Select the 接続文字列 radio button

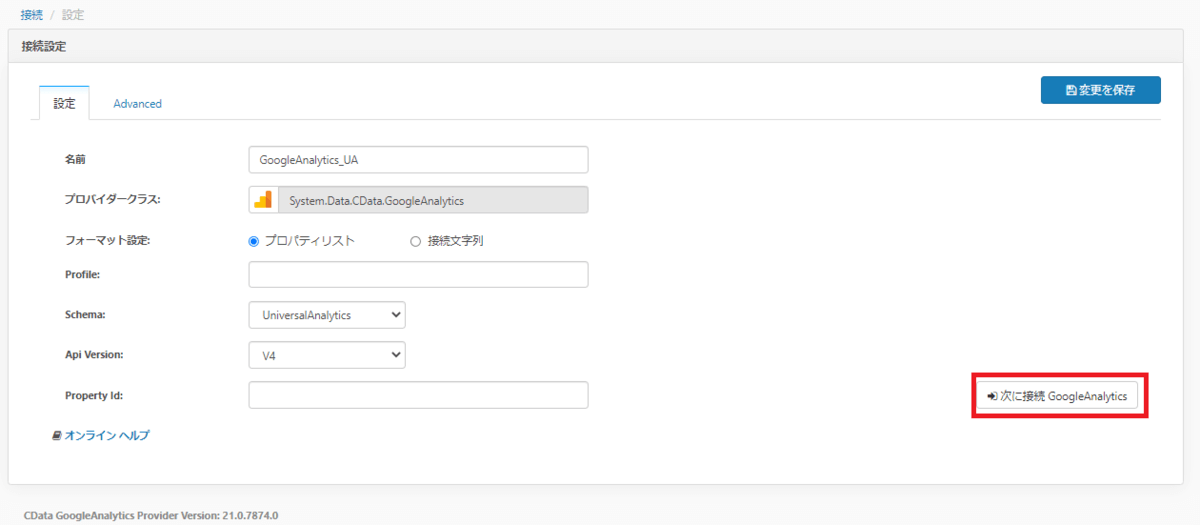click(416, 241)
